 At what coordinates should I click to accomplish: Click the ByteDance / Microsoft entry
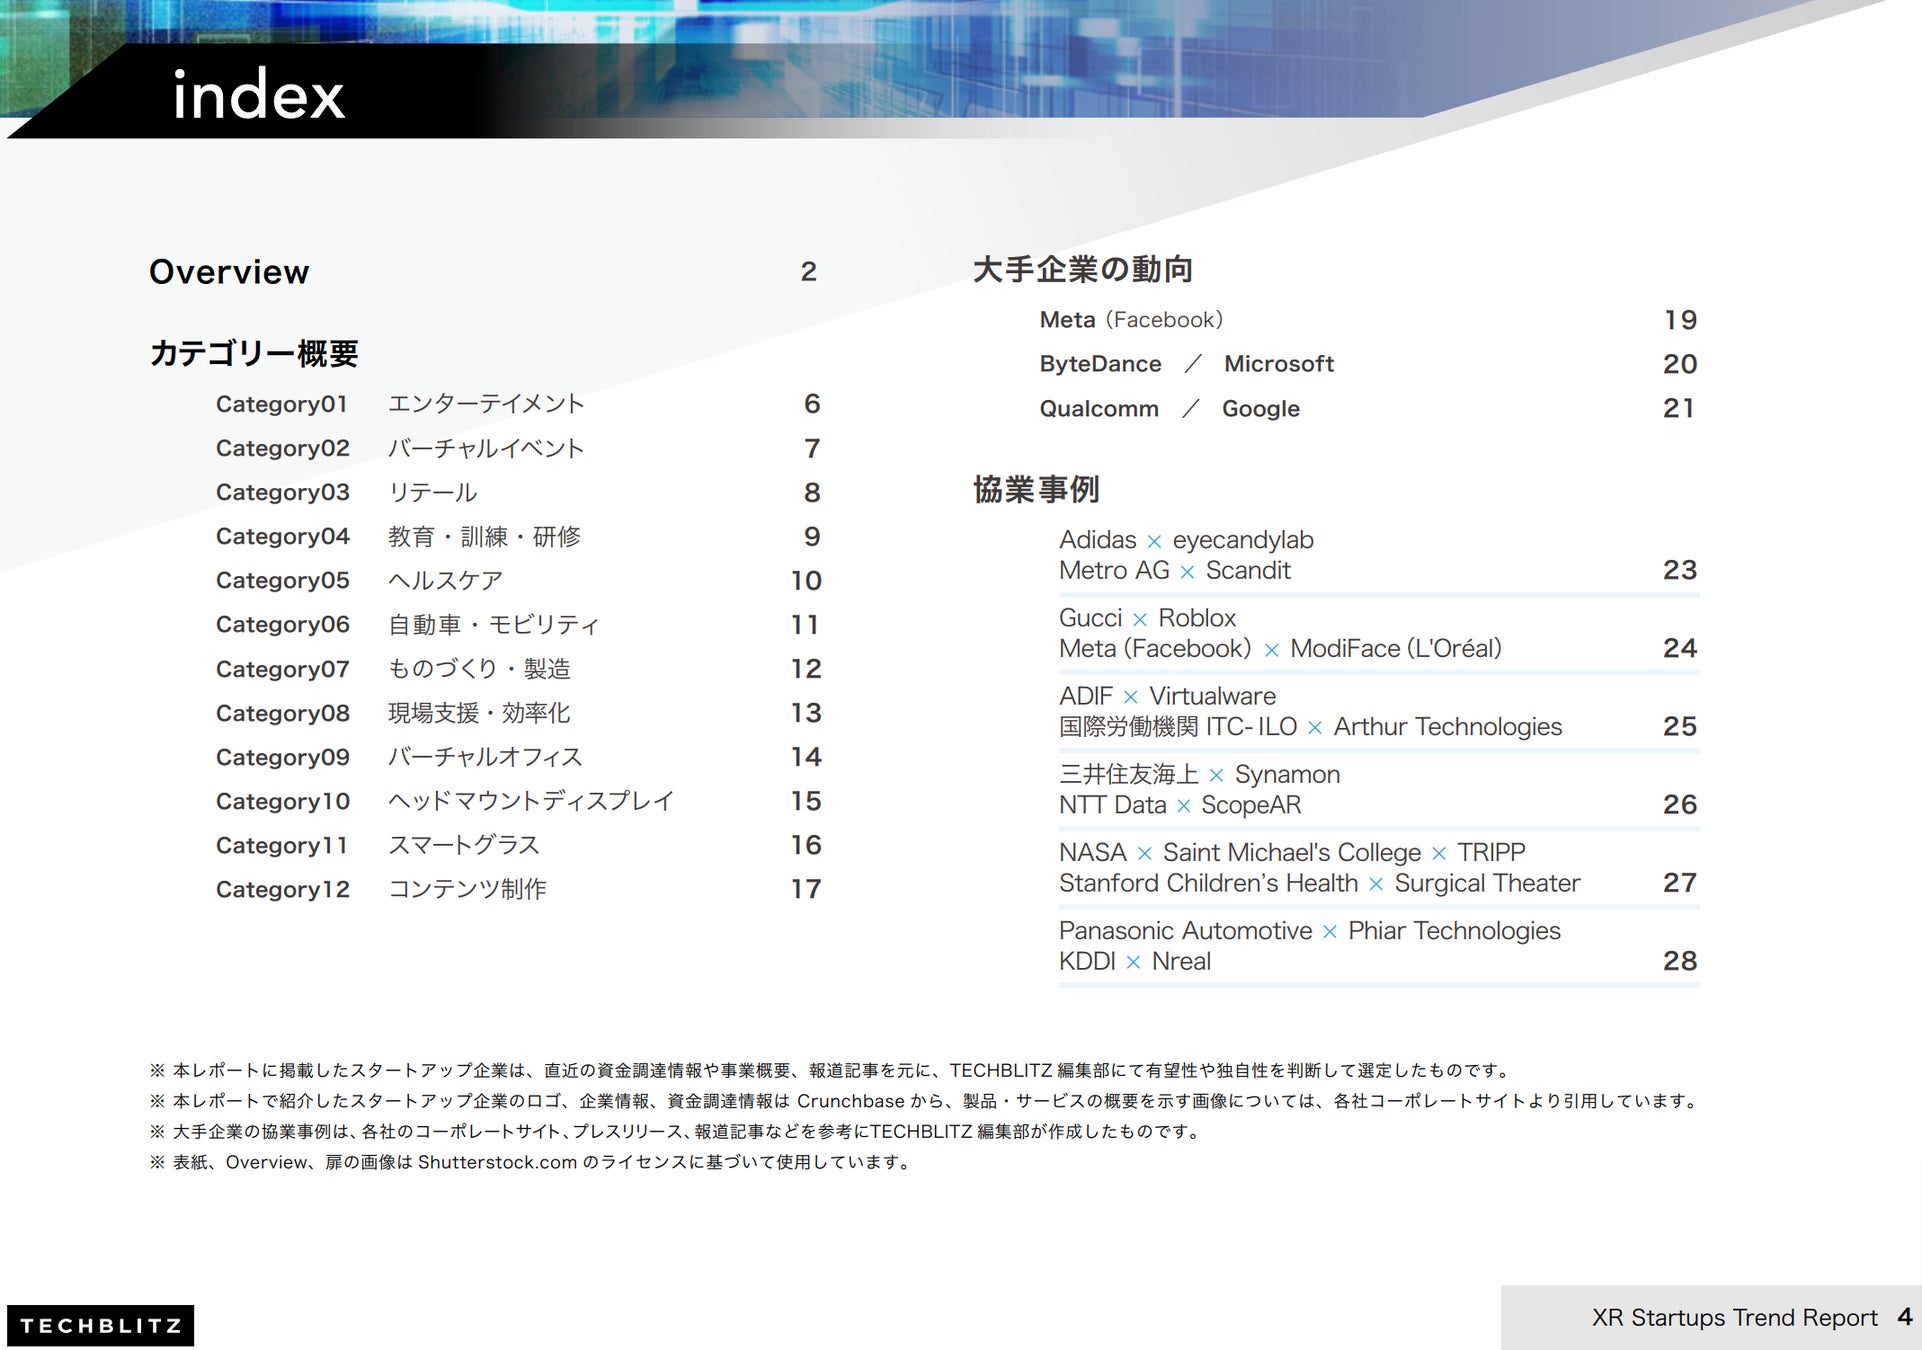(x=1186, y=364)
